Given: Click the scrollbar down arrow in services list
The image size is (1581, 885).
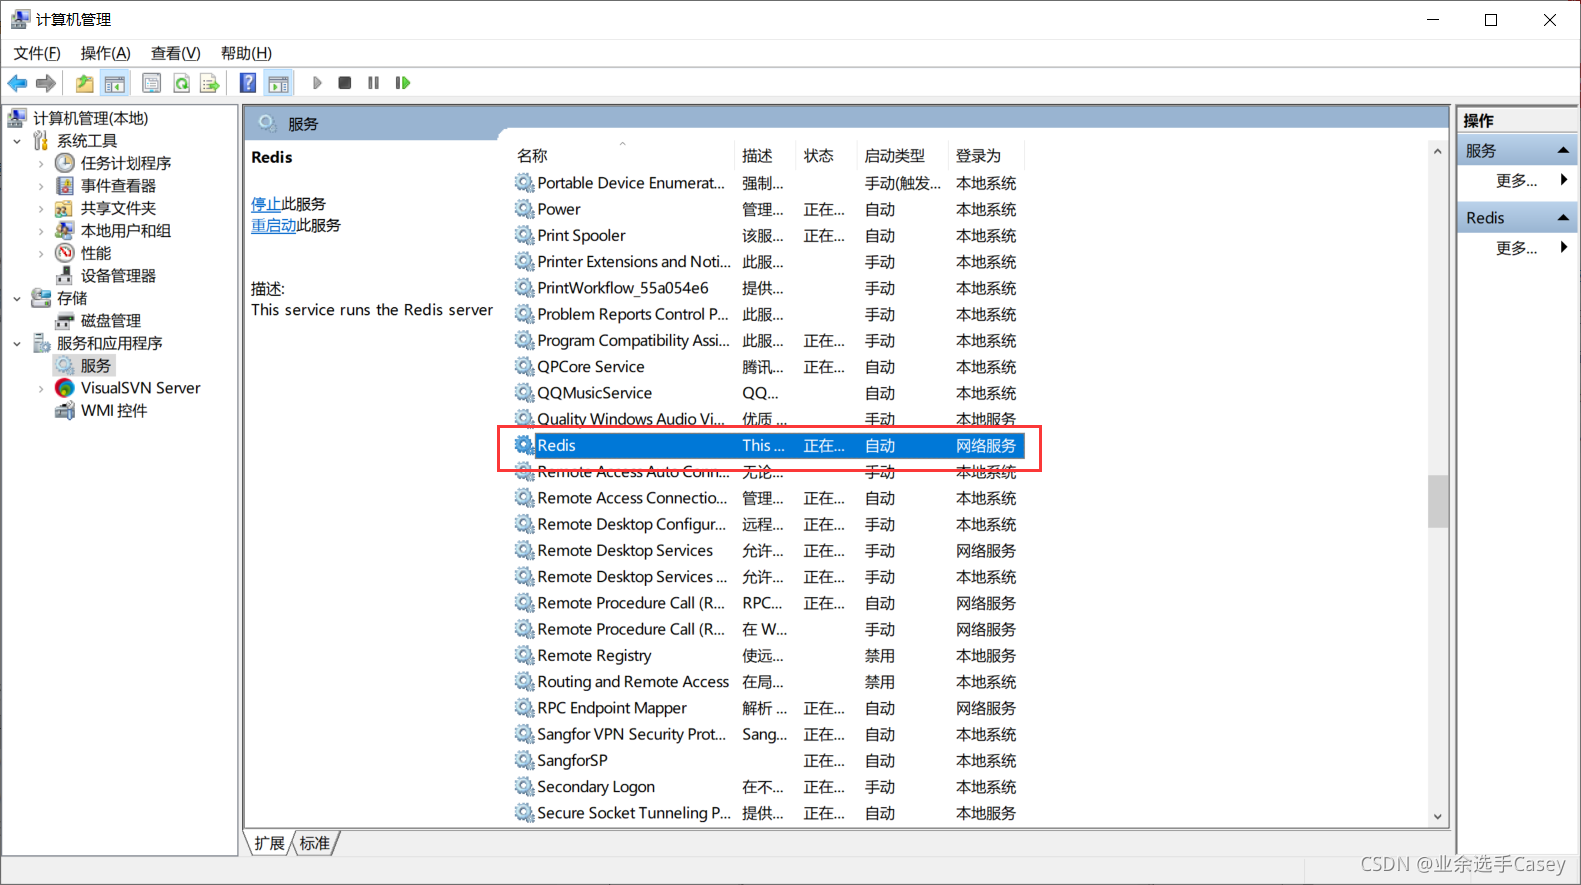Looking at the screenshot, I should (x=1438, y=817).
